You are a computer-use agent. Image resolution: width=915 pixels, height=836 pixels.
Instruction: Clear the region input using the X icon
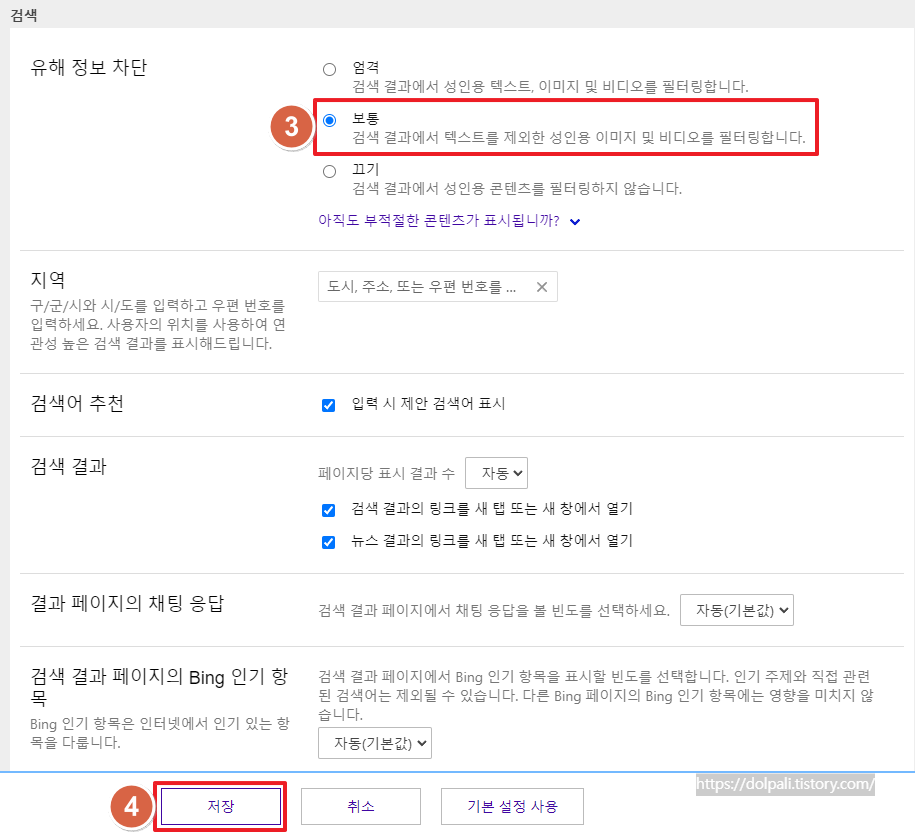tap(541, 286)
